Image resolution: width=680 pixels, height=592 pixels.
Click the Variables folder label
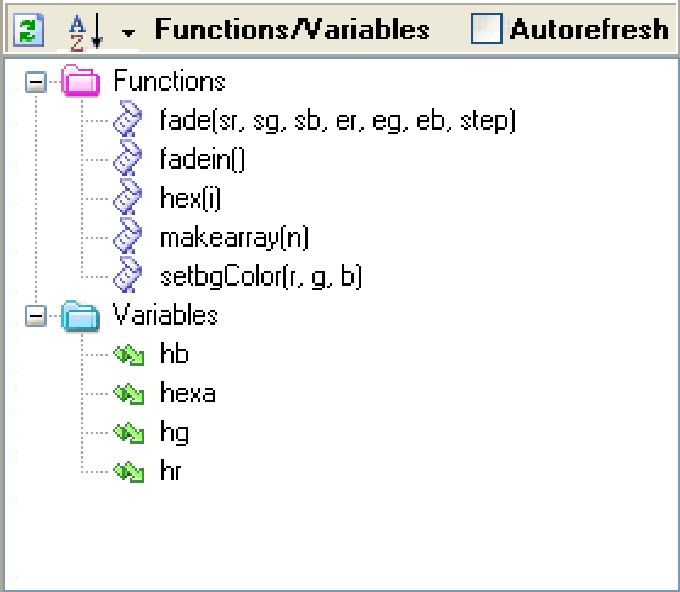(x=165, y=316)
